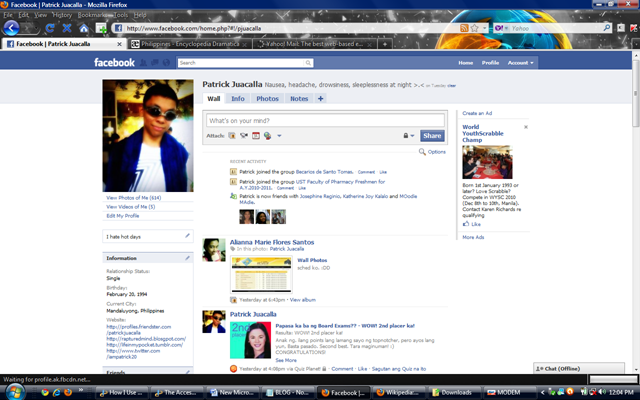This screenshot has height=400, width=640.
Task: Open the View Photos of Me link
Action: tap(133, 198)
